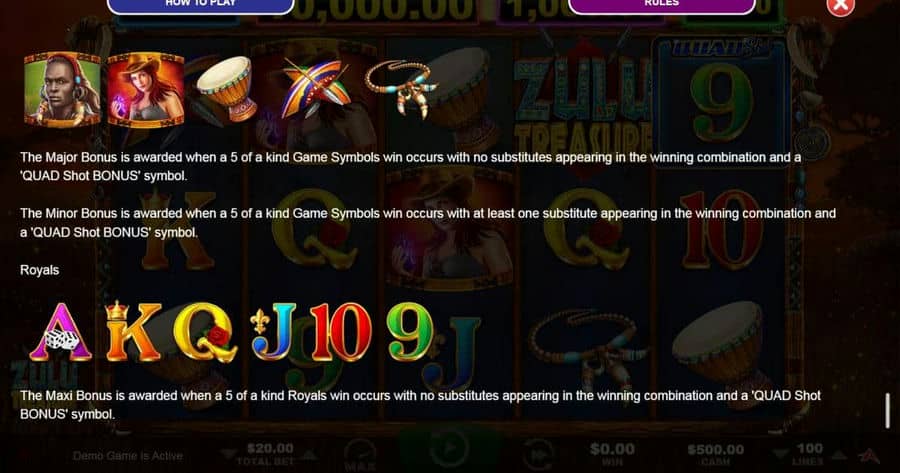Increase total bet with up arrow

point(309,455)
